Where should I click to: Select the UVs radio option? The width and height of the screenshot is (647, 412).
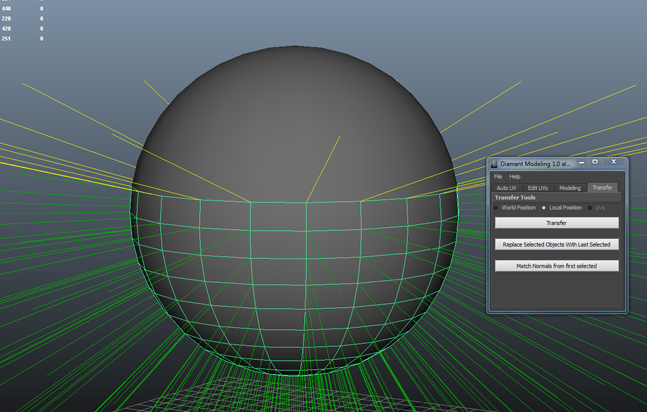coord(590,208)
